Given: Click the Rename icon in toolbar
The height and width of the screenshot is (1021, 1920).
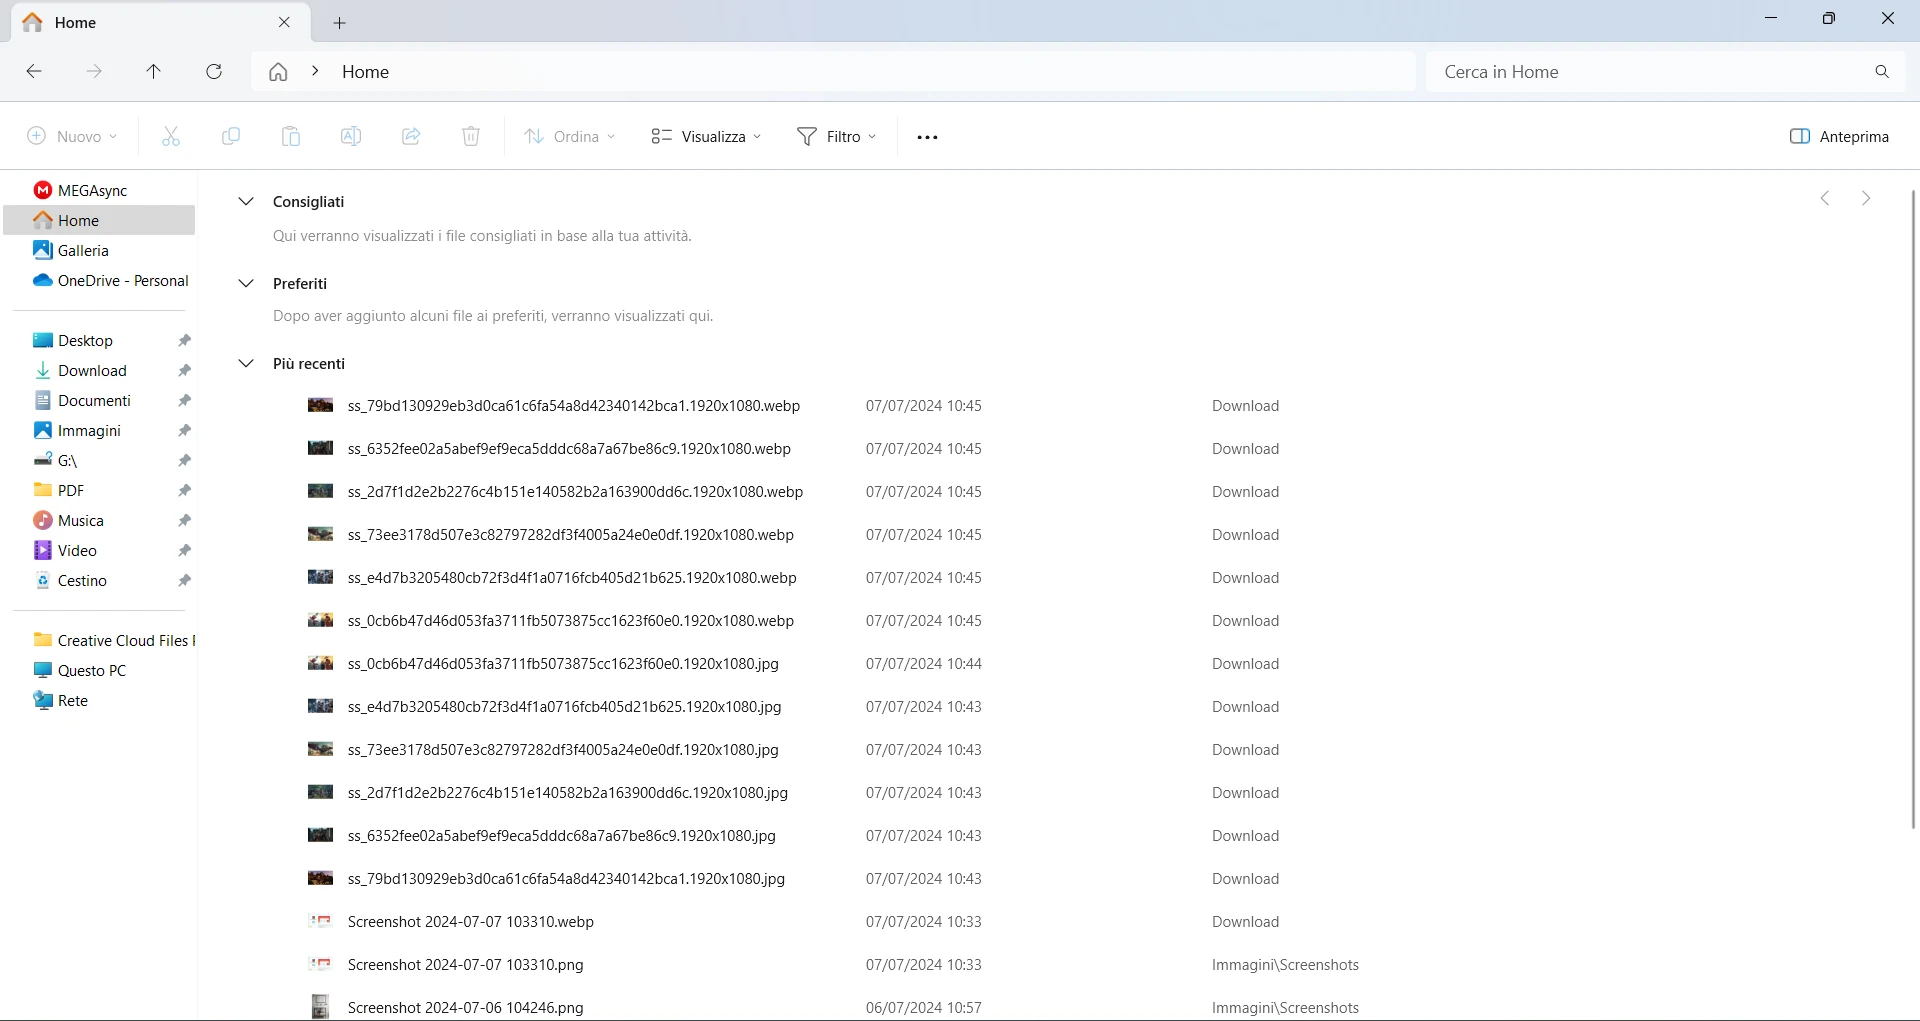Looking at the screenshot, I should [x=351, y=137].
